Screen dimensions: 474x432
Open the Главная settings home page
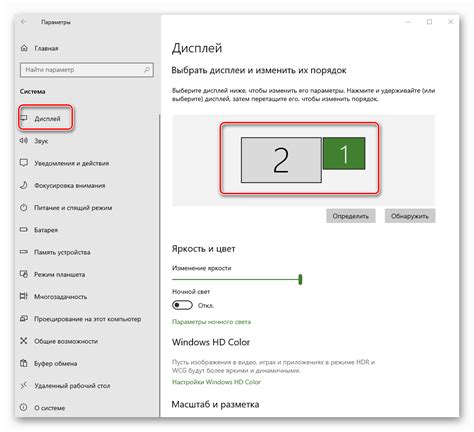46,48
